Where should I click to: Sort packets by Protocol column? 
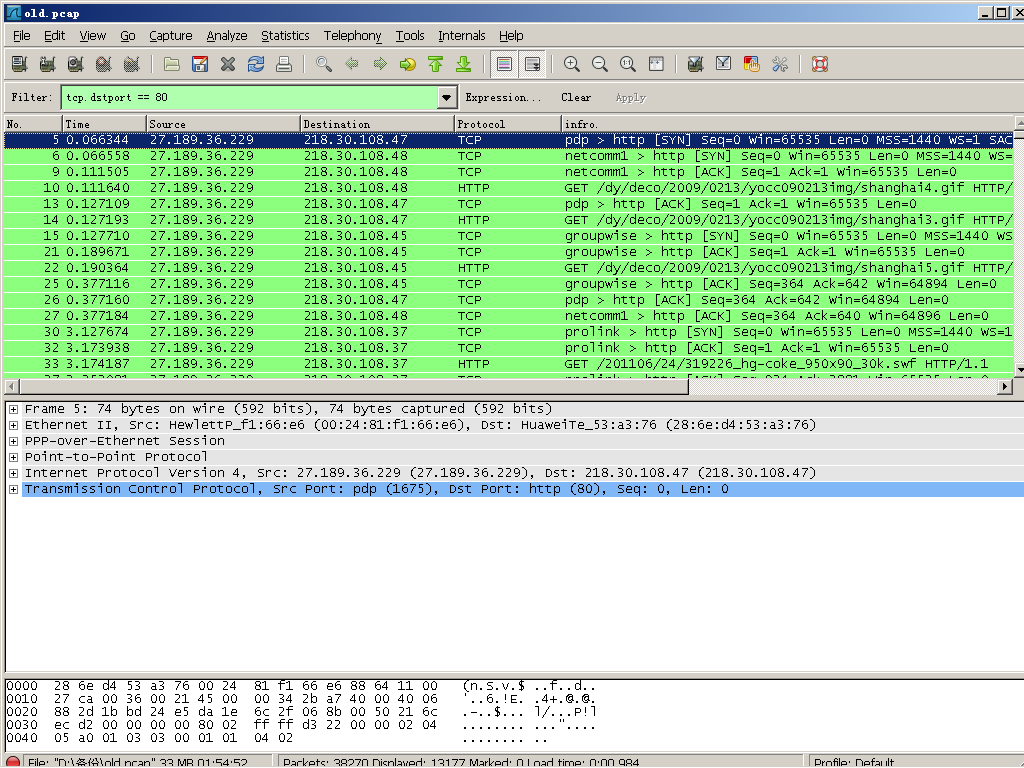click(x=507, y=123)
